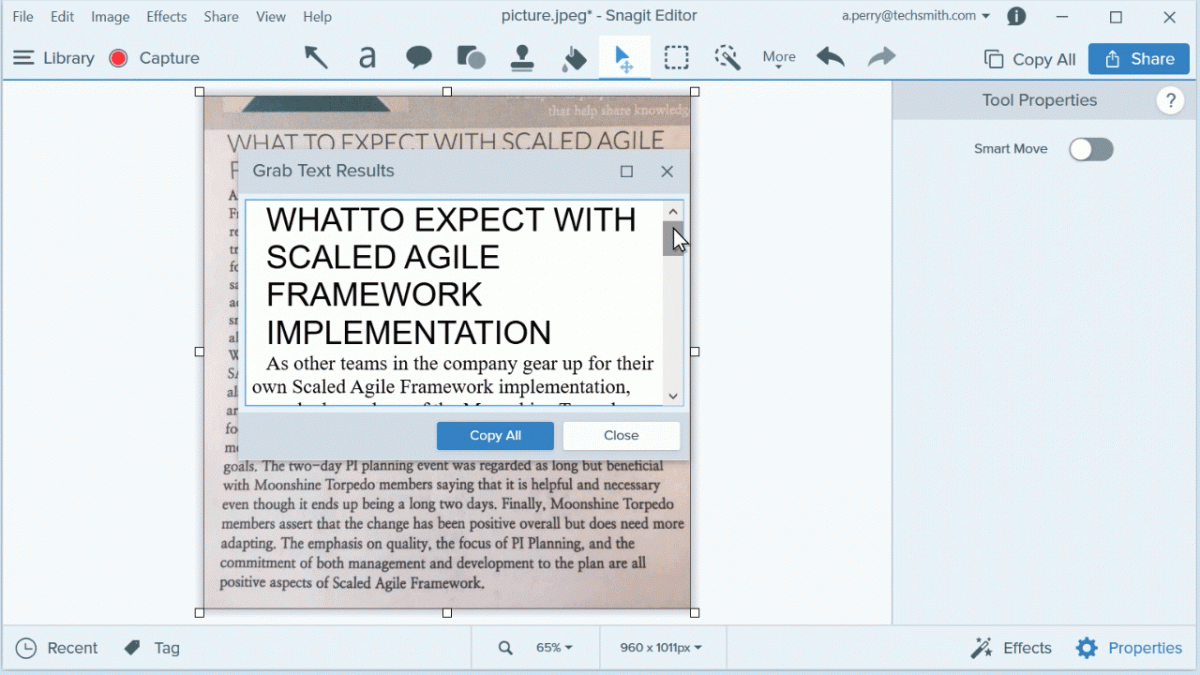1200x675 pixels.
Task: Click the 'Tool Properties' panel title
Action: tap(1039, 100)
